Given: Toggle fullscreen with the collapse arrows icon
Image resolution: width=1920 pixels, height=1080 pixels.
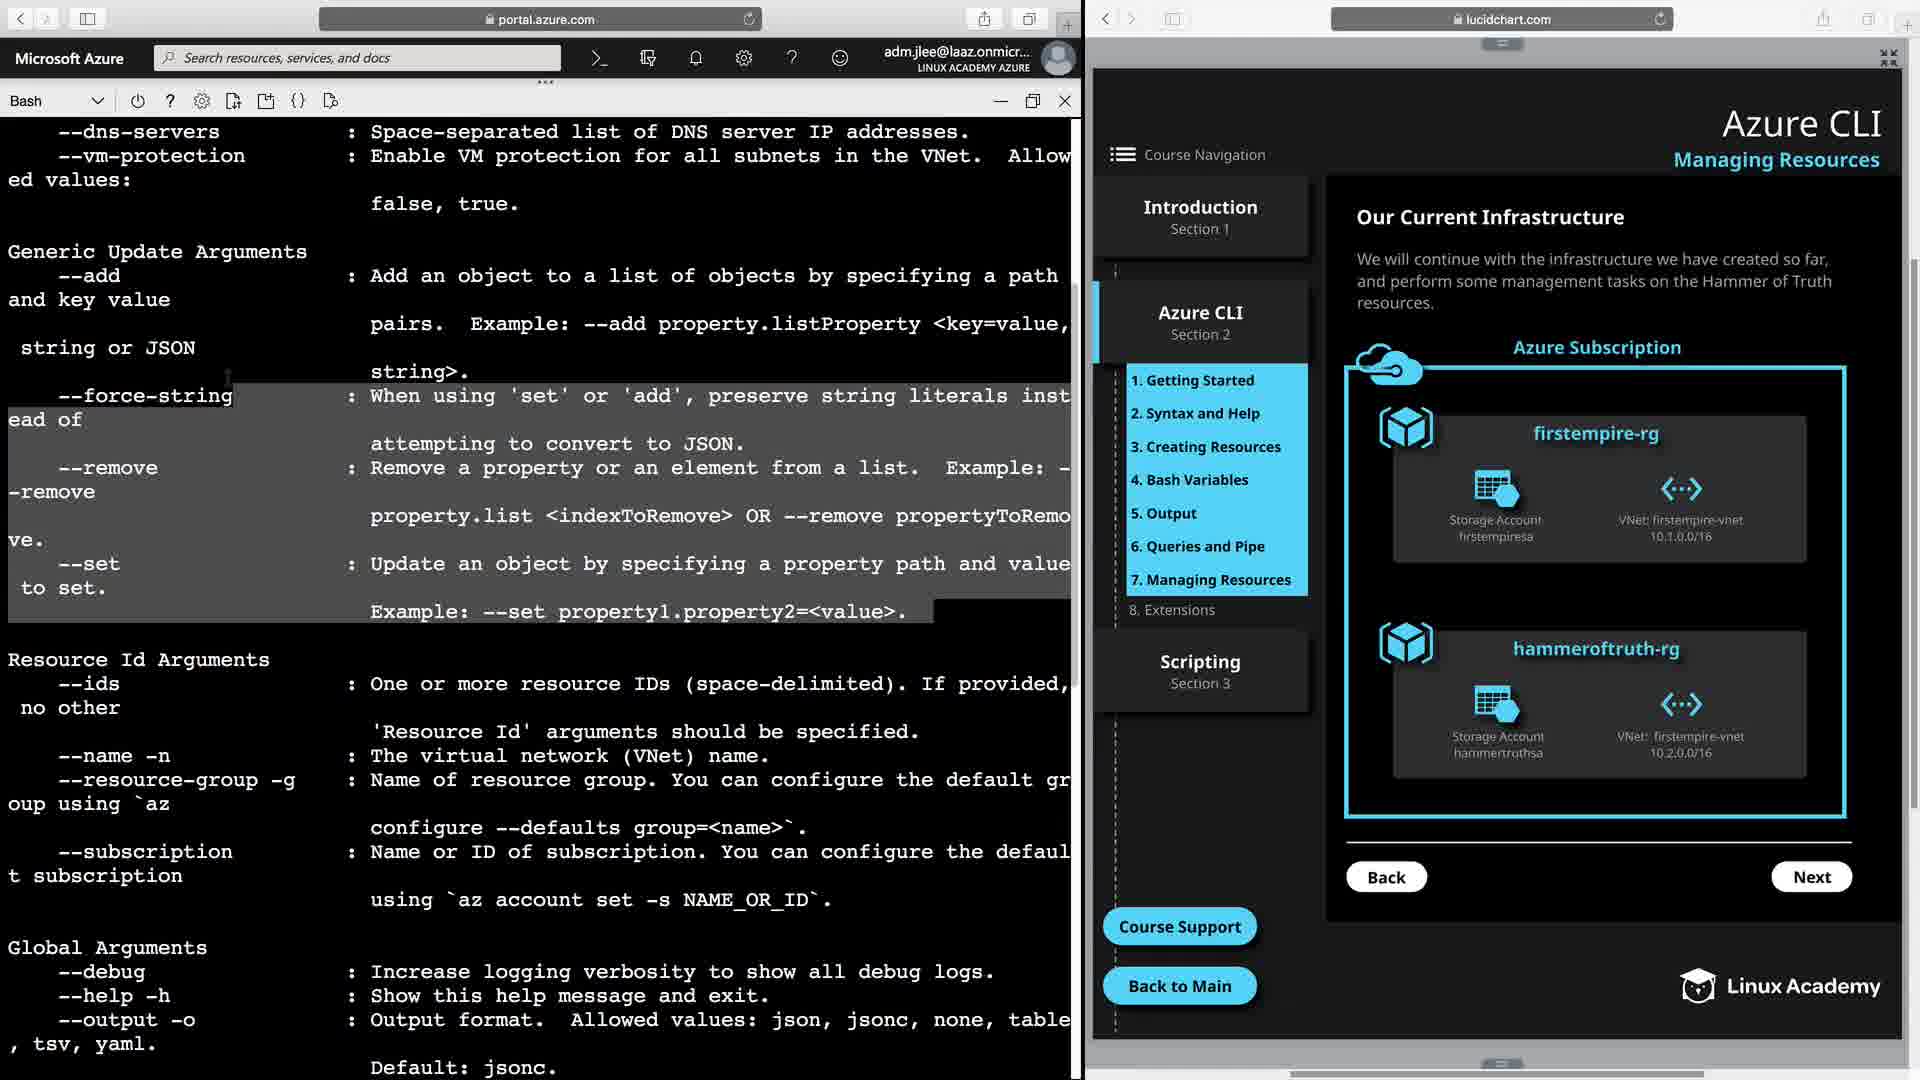Looking at the screenshot, I should click(x=1888, y=58).
